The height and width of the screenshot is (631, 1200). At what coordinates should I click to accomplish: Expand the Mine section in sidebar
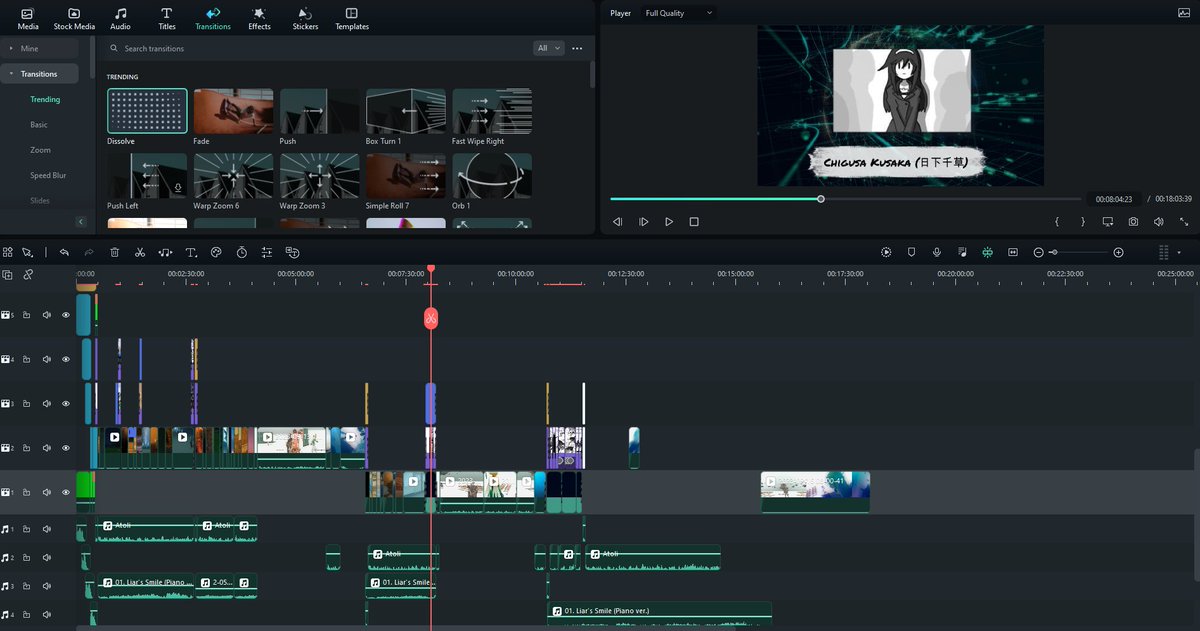point(40,48)
